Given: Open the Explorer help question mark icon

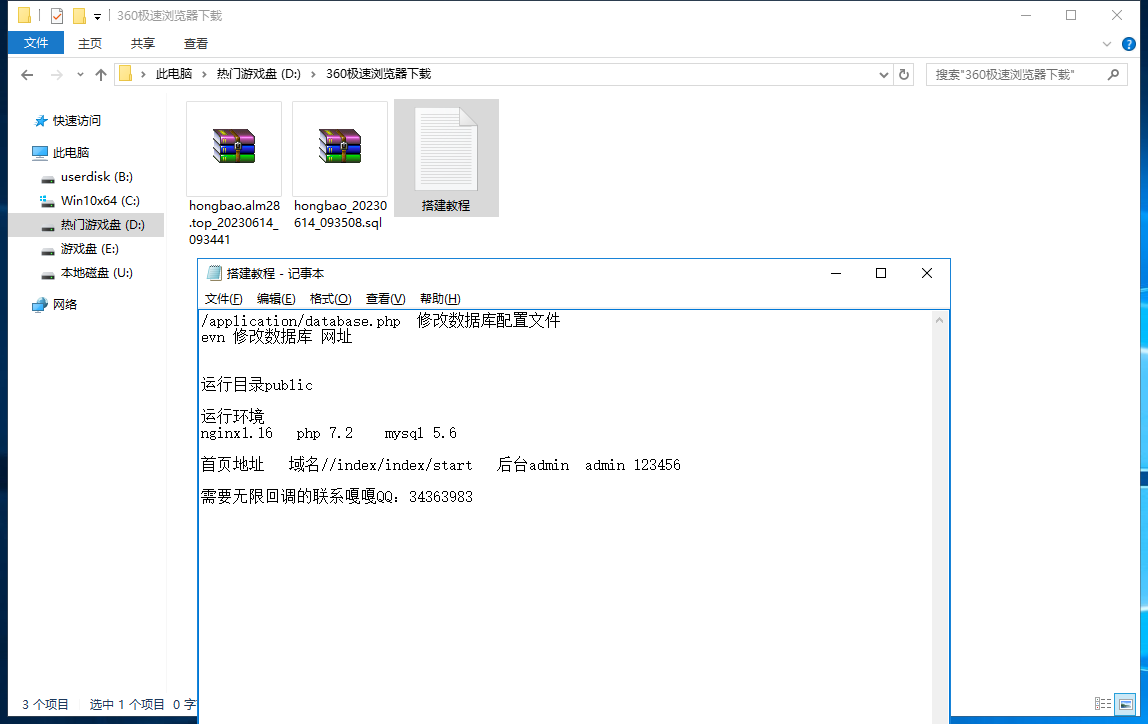Looking at the screenshot, I should click(1129, 43).
